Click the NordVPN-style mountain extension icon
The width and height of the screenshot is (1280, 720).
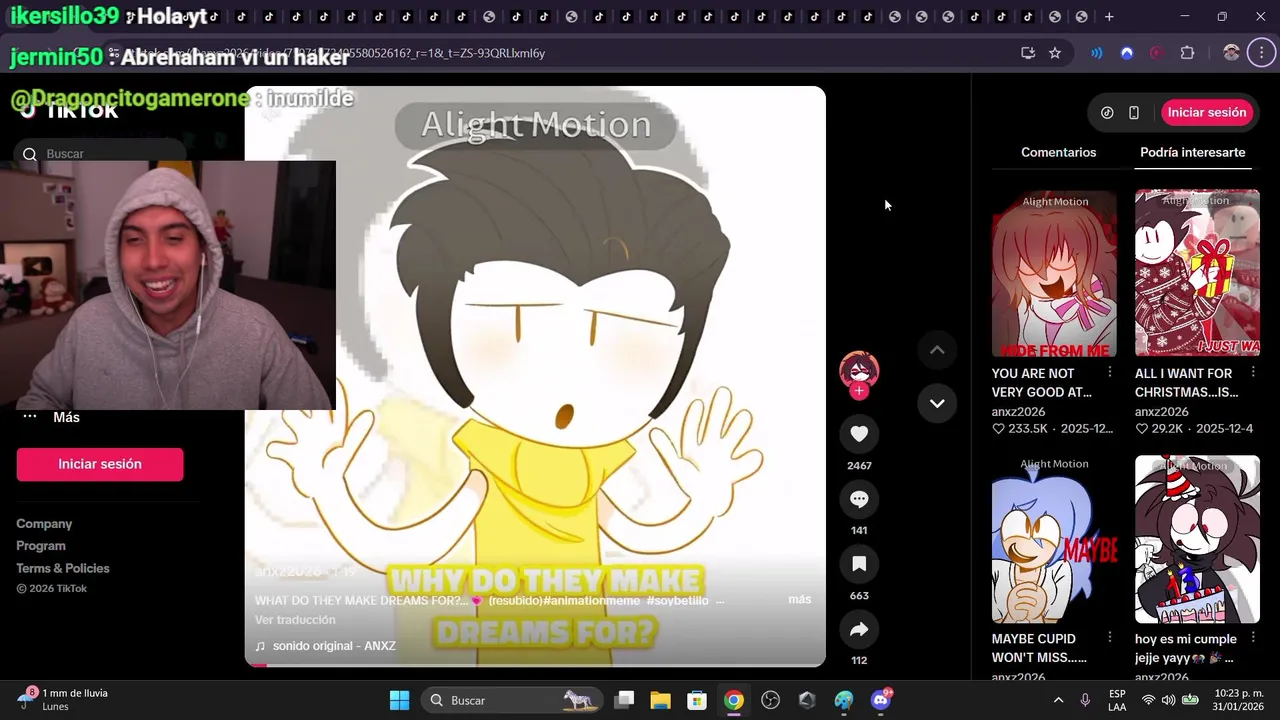coord(1127,53)
